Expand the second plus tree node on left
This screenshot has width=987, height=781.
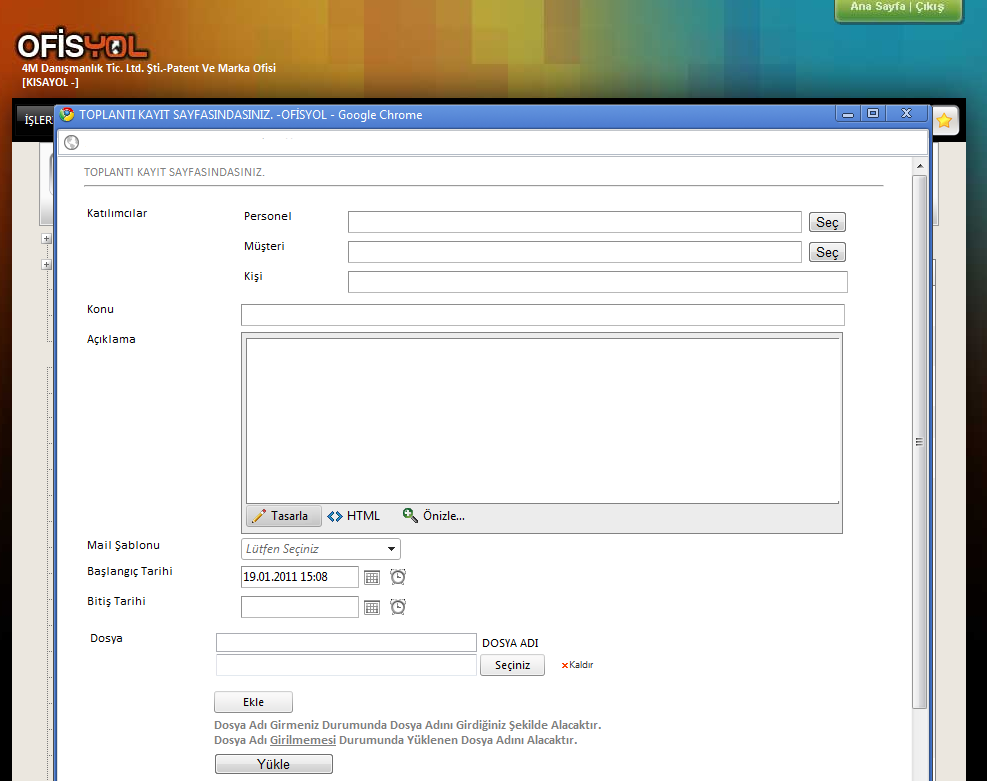tap(46, 265)
